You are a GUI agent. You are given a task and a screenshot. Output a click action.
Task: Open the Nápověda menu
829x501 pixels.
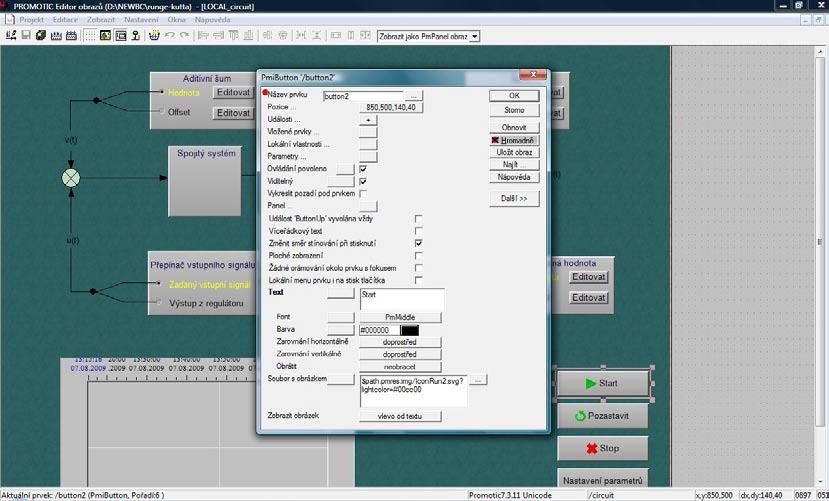click(213, 20)
